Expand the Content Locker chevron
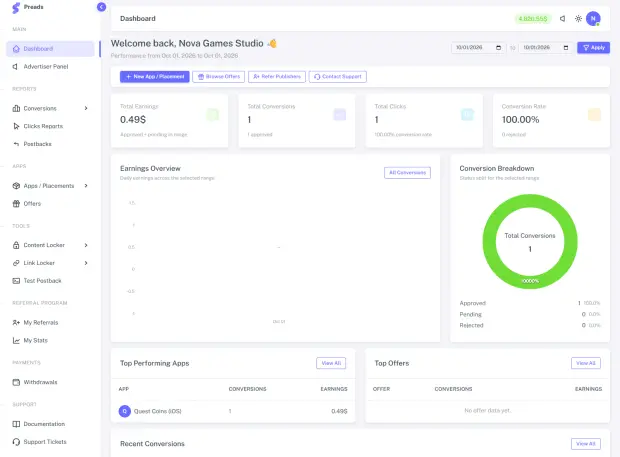 click(86, 245)
